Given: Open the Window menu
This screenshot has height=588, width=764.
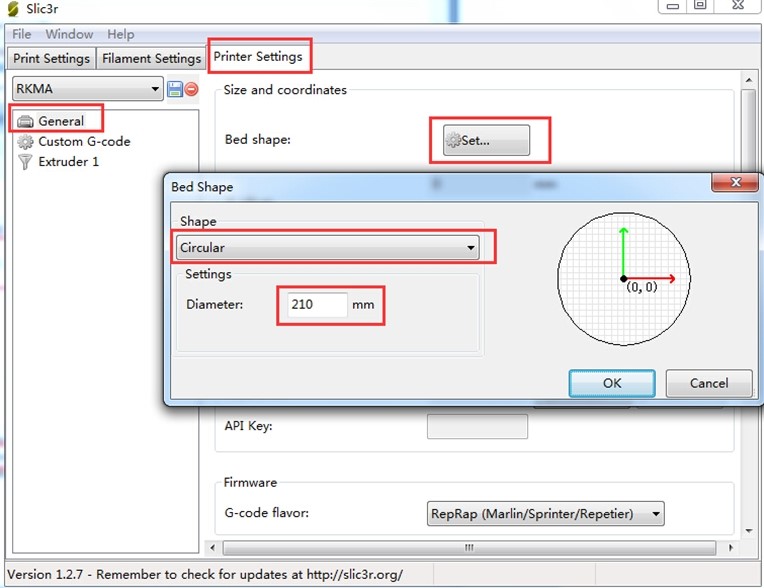Looking at the screenshot, I should pyautogui.click(x=69, y=34).
